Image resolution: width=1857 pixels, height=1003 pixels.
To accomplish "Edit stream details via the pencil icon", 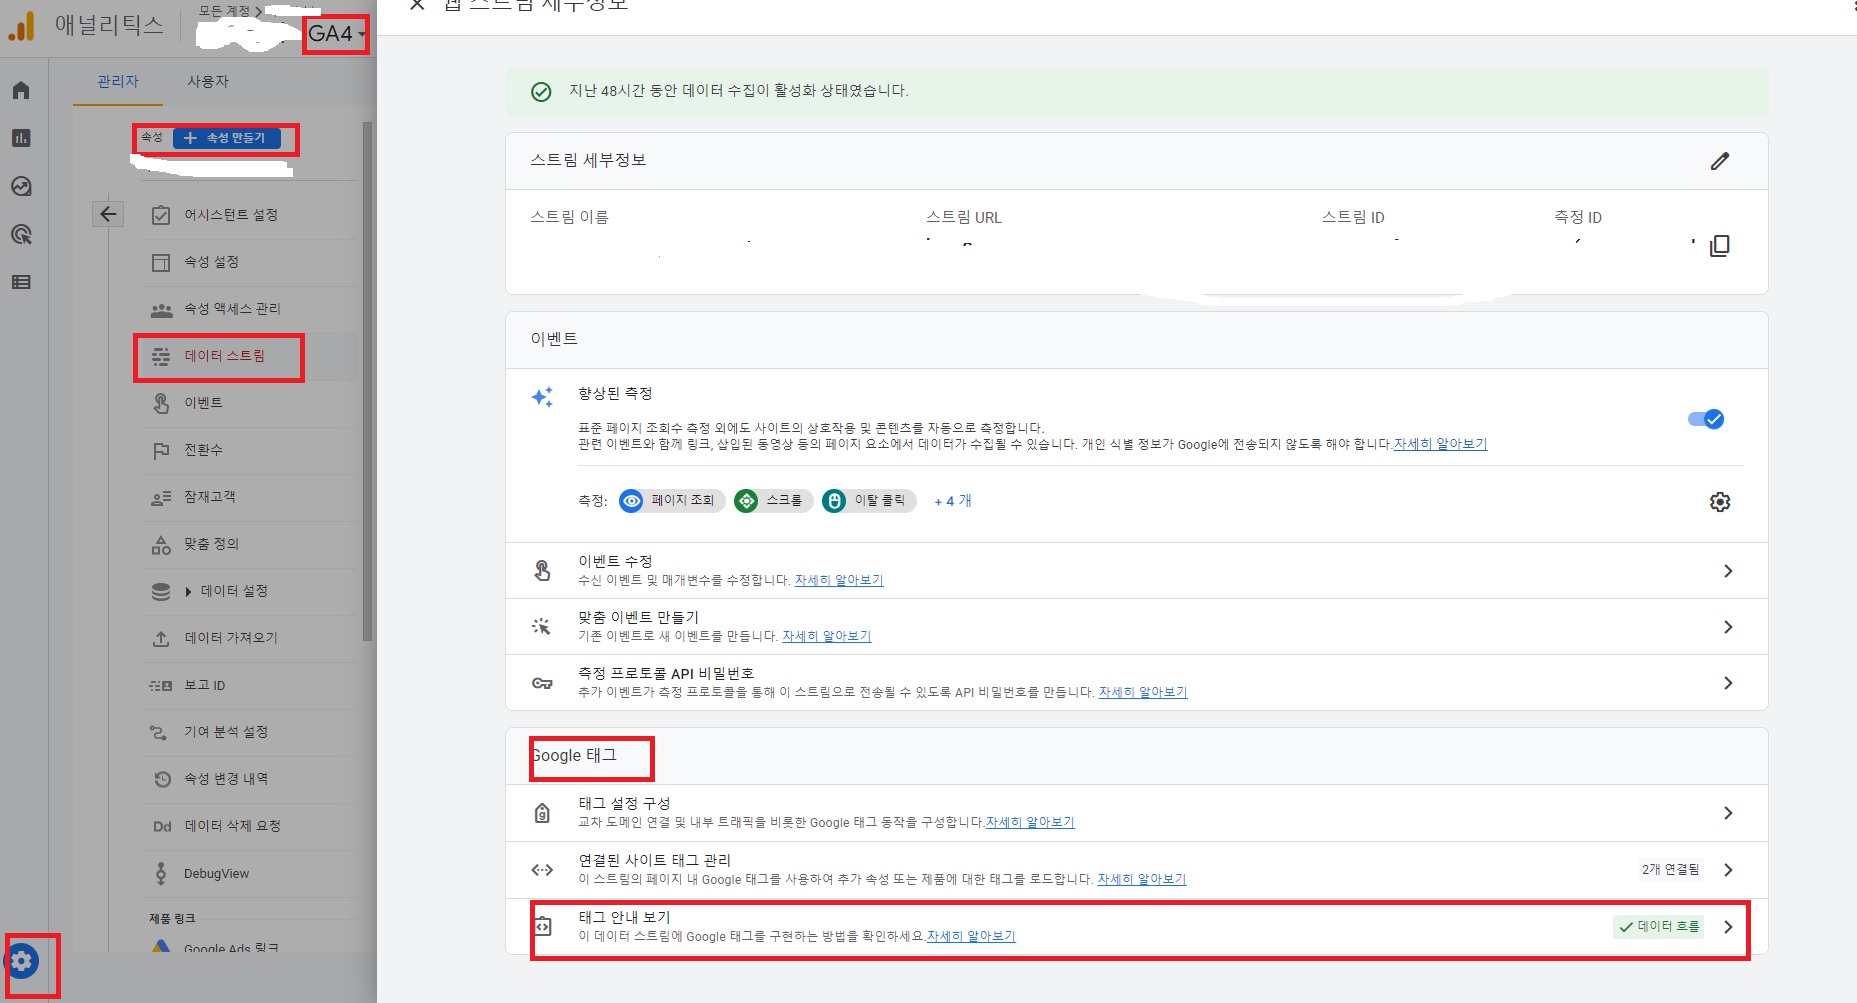I will pyautogui.click(x=1721, y=160).
